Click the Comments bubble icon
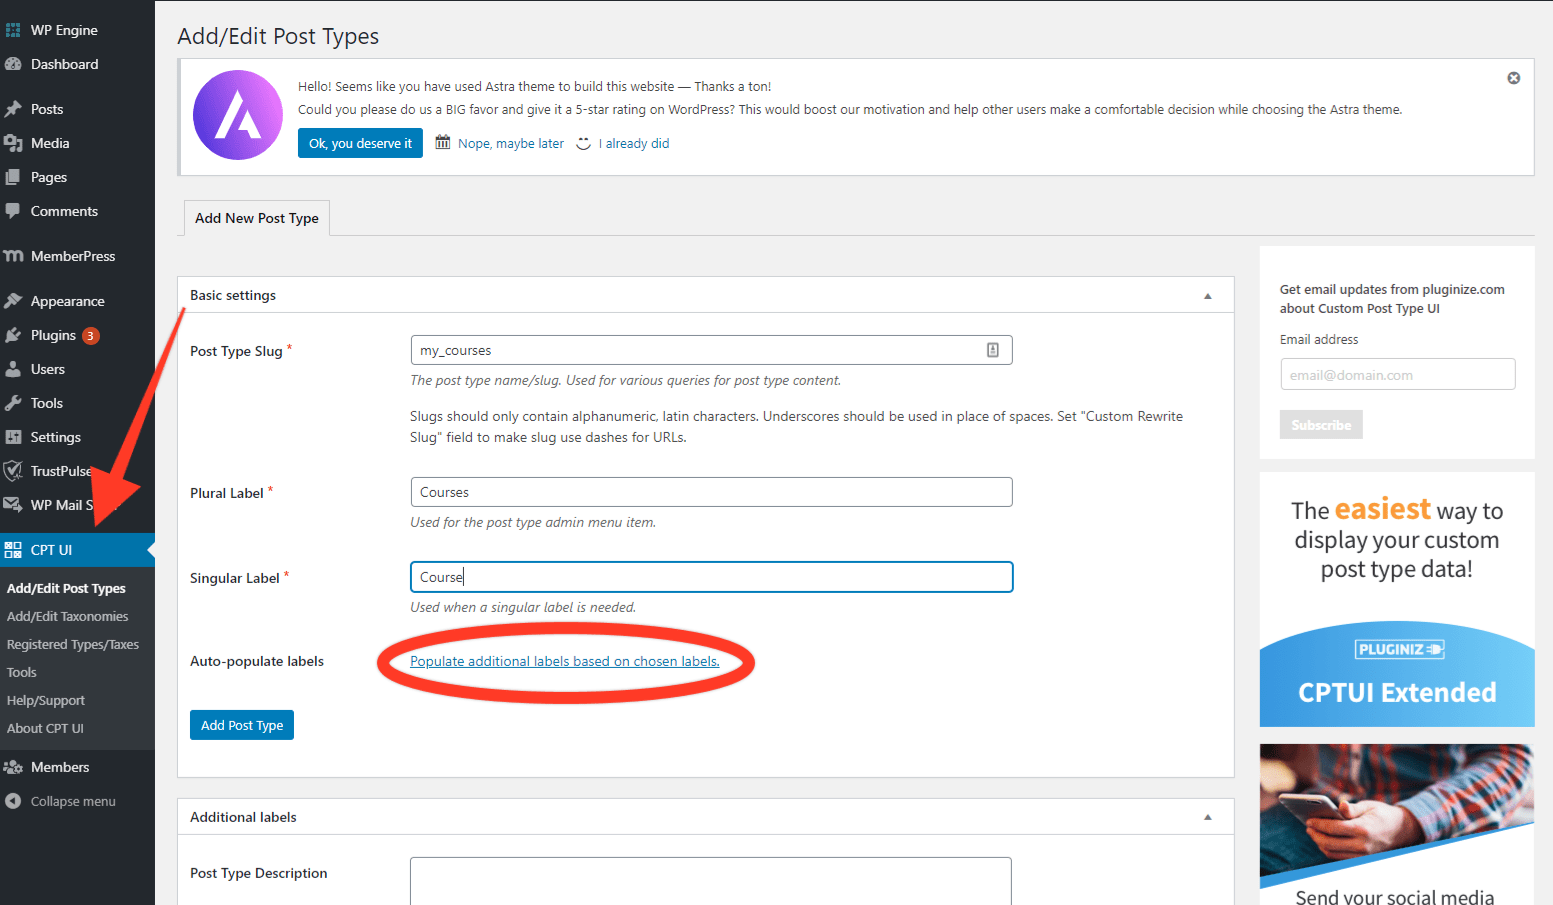Viewport: 1553px width, 905px height. 13,211
